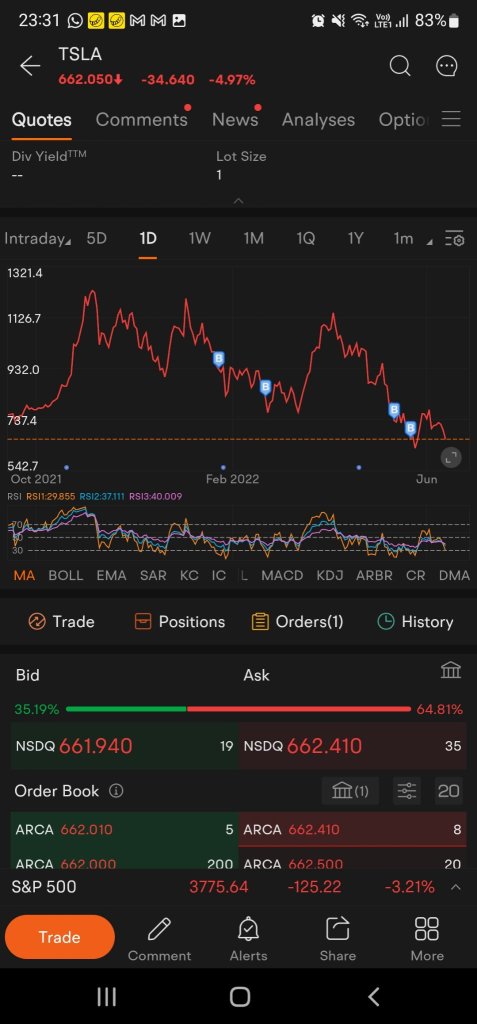The image size is (477, 1024).
Task: Tap the Share icon
Action: click(338, 928)
